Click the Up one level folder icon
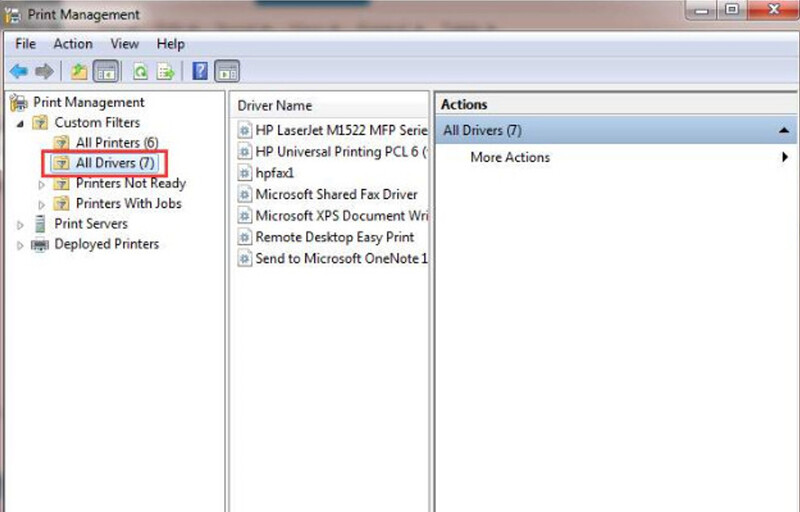This screenshot has height=512, width=800. point(79,71)
